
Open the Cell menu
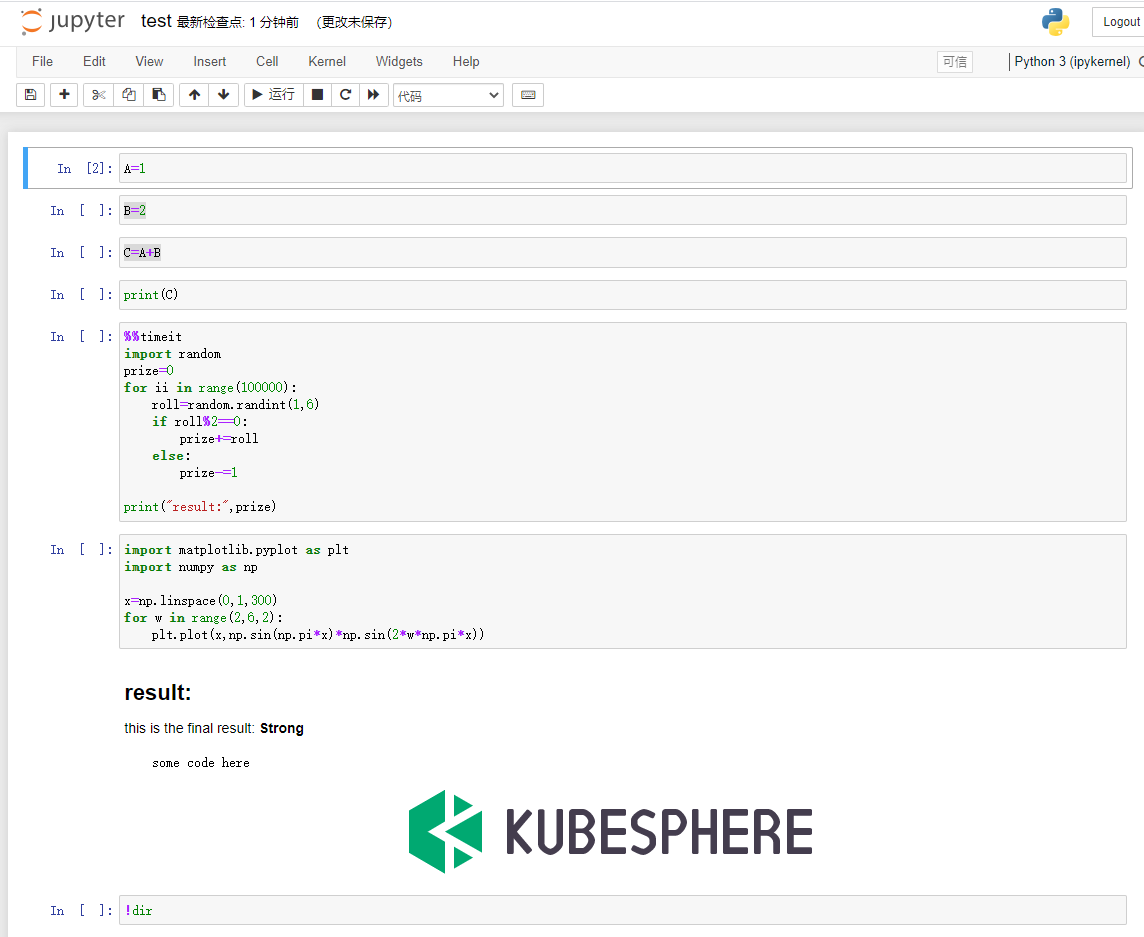point(267,61)
